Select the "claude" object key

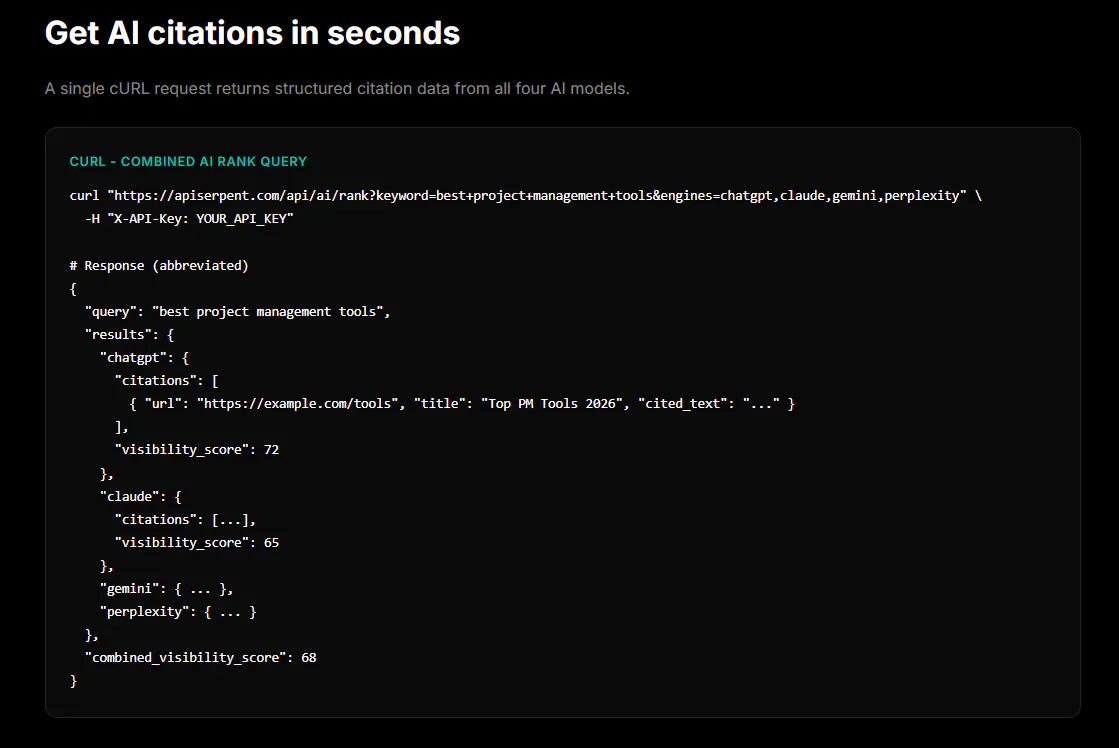click(129, 496)
